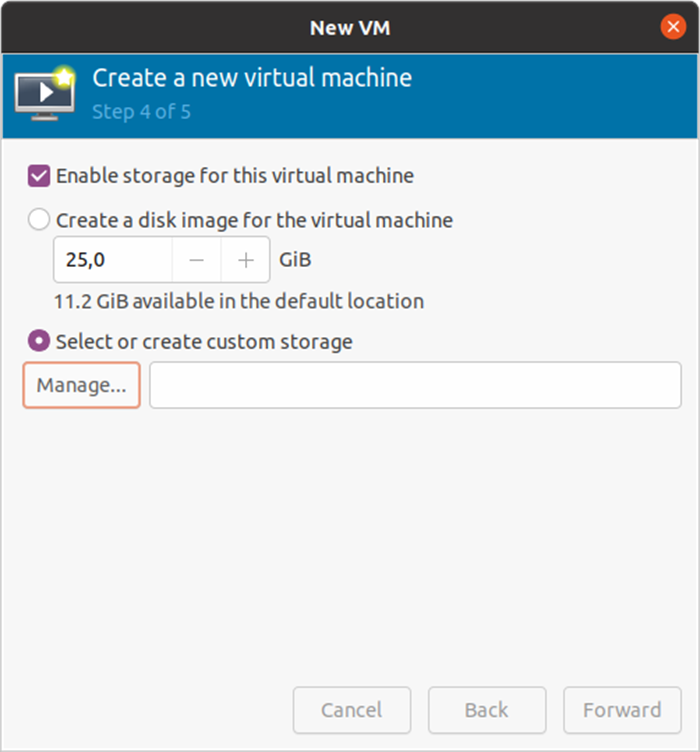Click the GiB unit label
700x752 pixels.
(x=296, y=261)
